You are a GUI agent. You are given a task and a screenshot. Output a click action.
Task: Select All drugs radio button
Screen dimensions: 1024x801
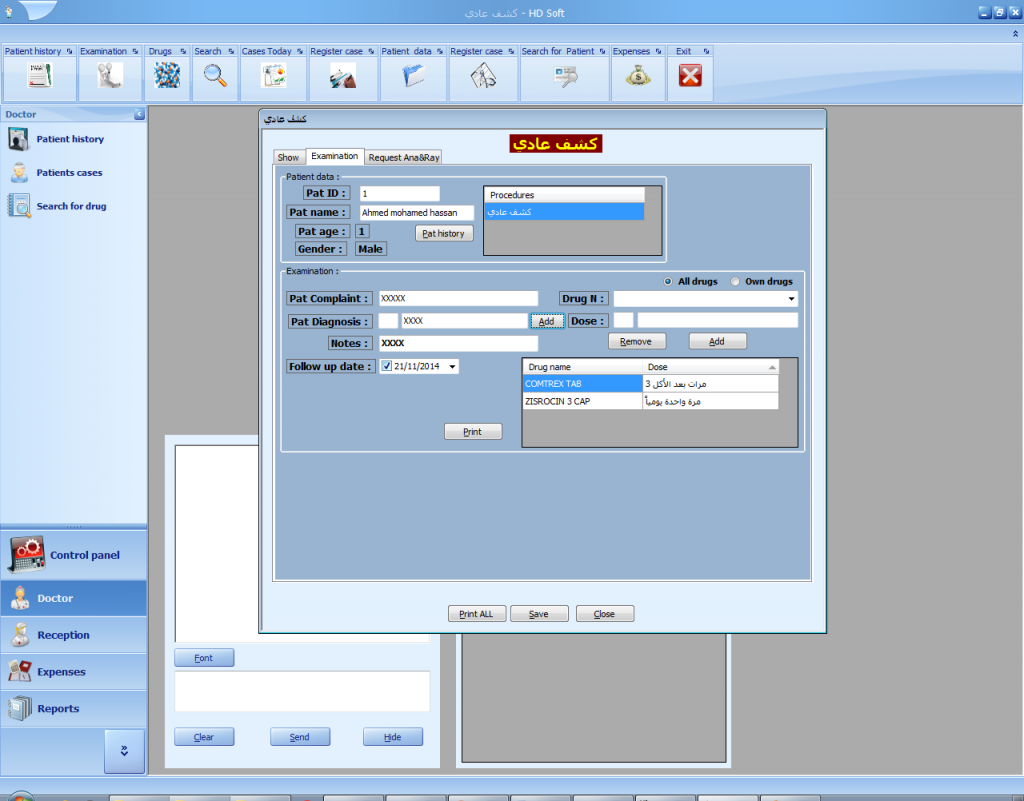667,281
